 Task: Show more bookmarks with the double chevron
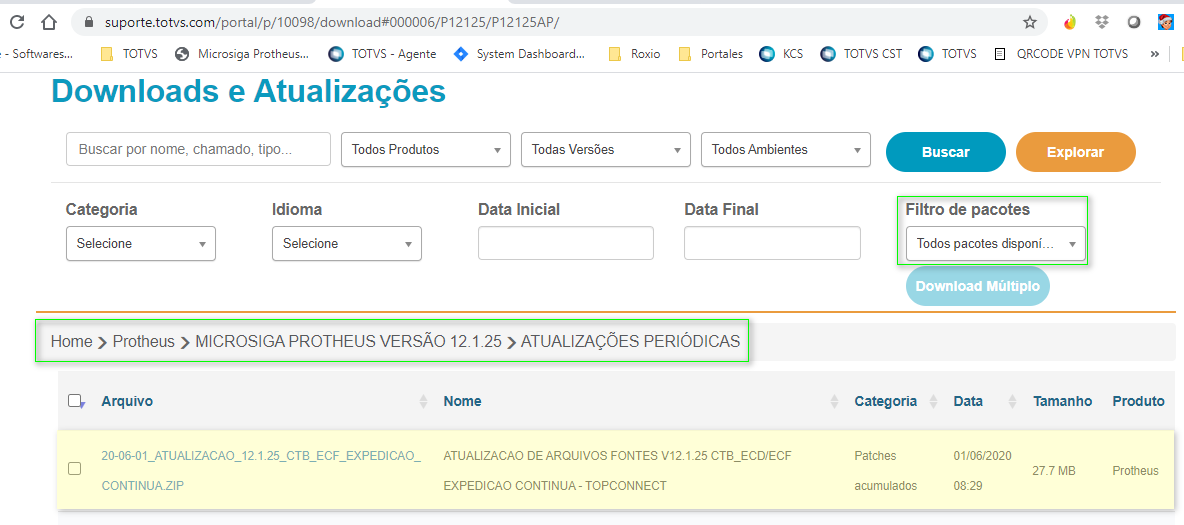1155,54
